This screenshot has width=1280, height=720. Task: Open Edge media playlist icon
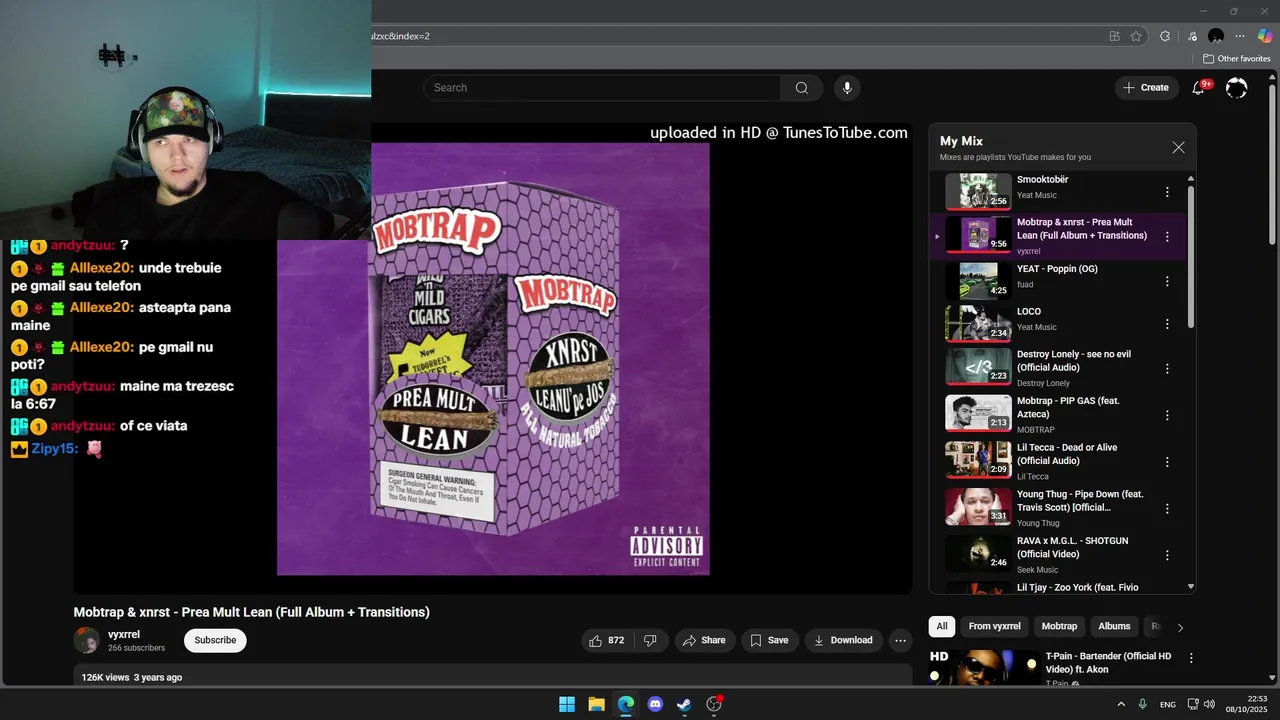click(1191, 36)
